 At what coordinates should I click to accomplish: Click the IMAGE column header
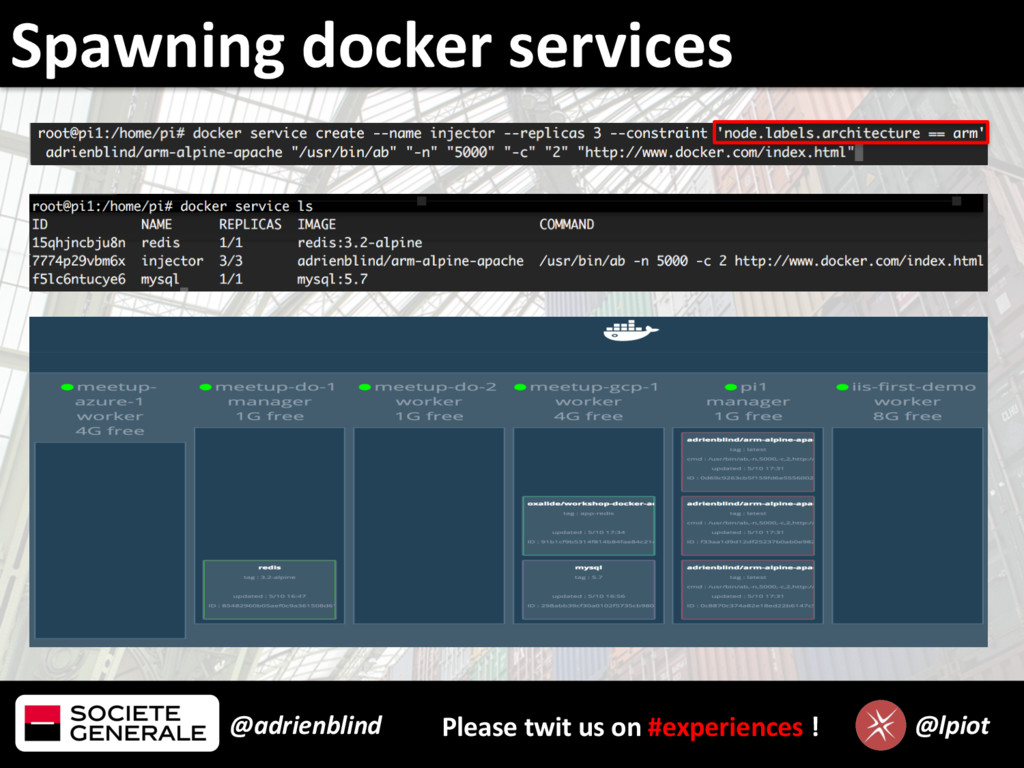pyautogui.click(x=317, y=224)
